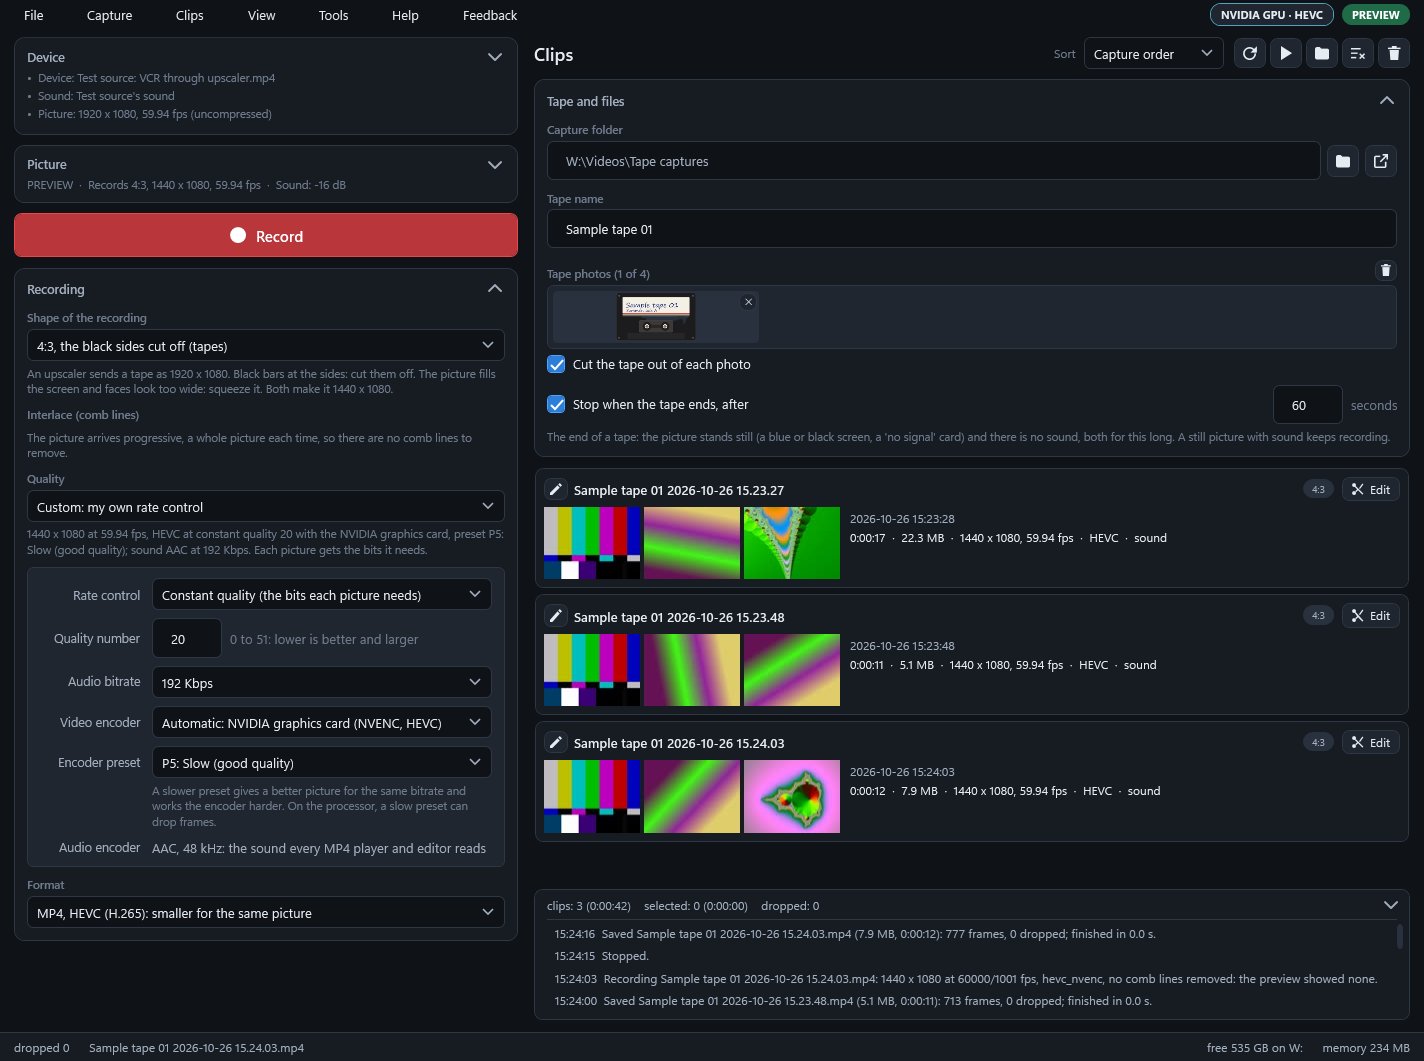Open the Rate control dropdown
The height and width of the screenshot is (1061, 1424).
coord(322,595)
